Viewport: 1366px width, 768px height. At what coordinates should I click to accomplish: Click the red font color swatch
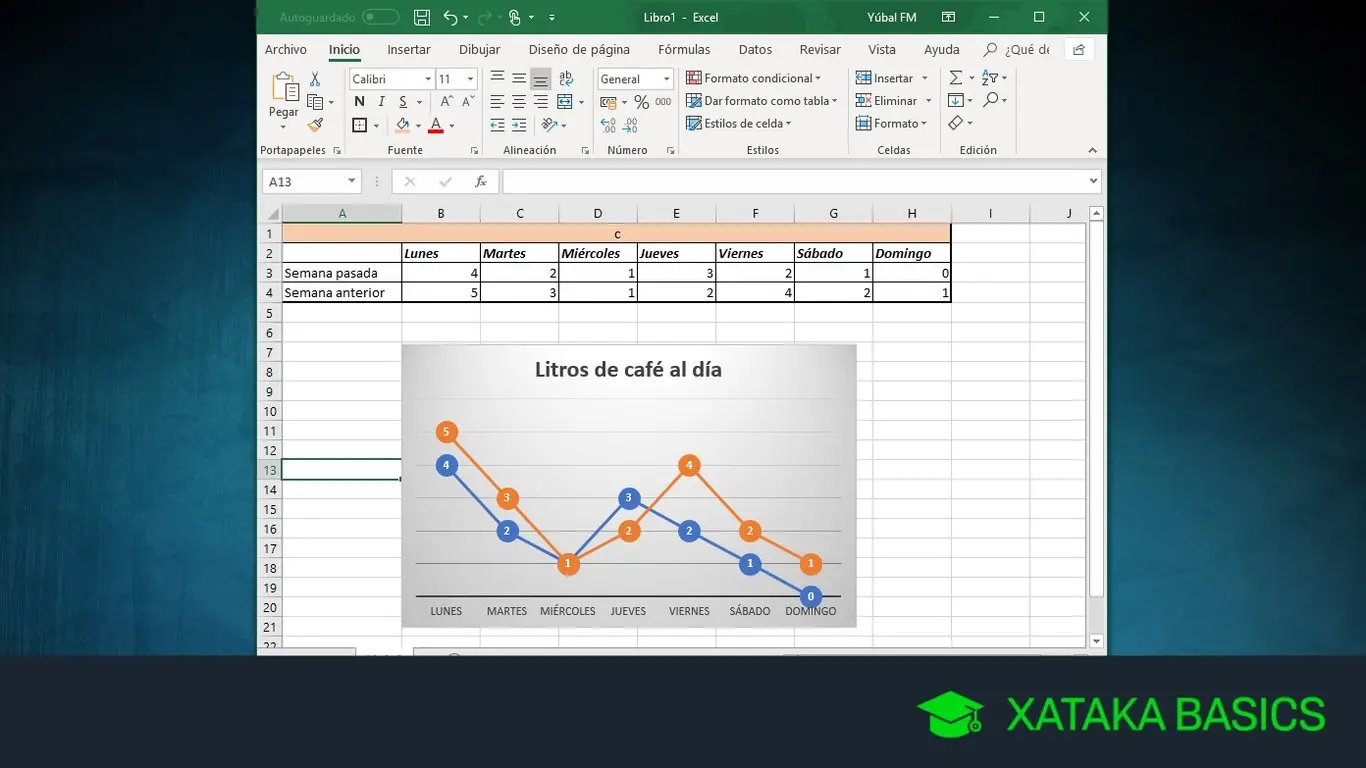pyautogui.click(x=435, y=125)
